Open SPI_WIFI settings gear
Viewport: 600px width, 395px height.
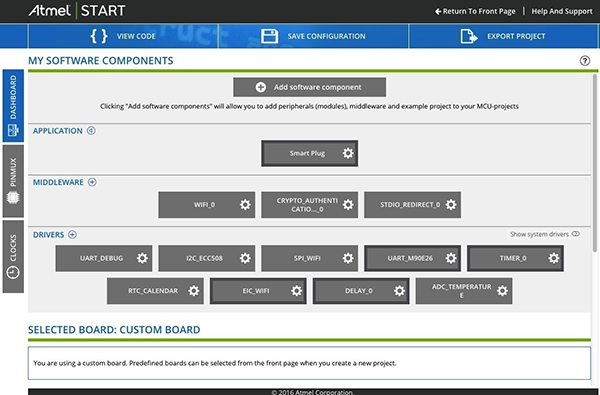[348, 258]
